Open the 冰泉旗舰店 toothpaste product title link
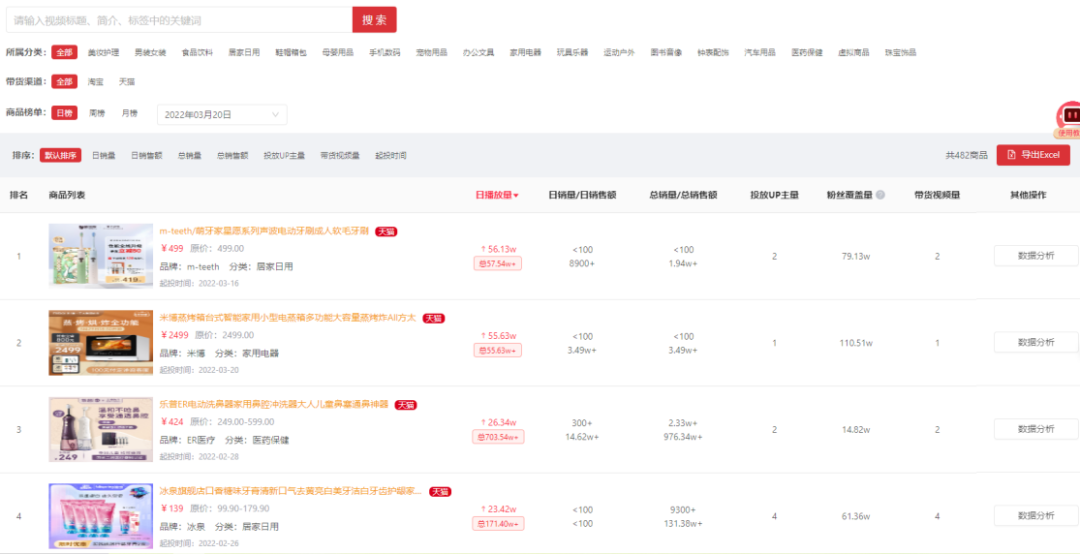 291,492
